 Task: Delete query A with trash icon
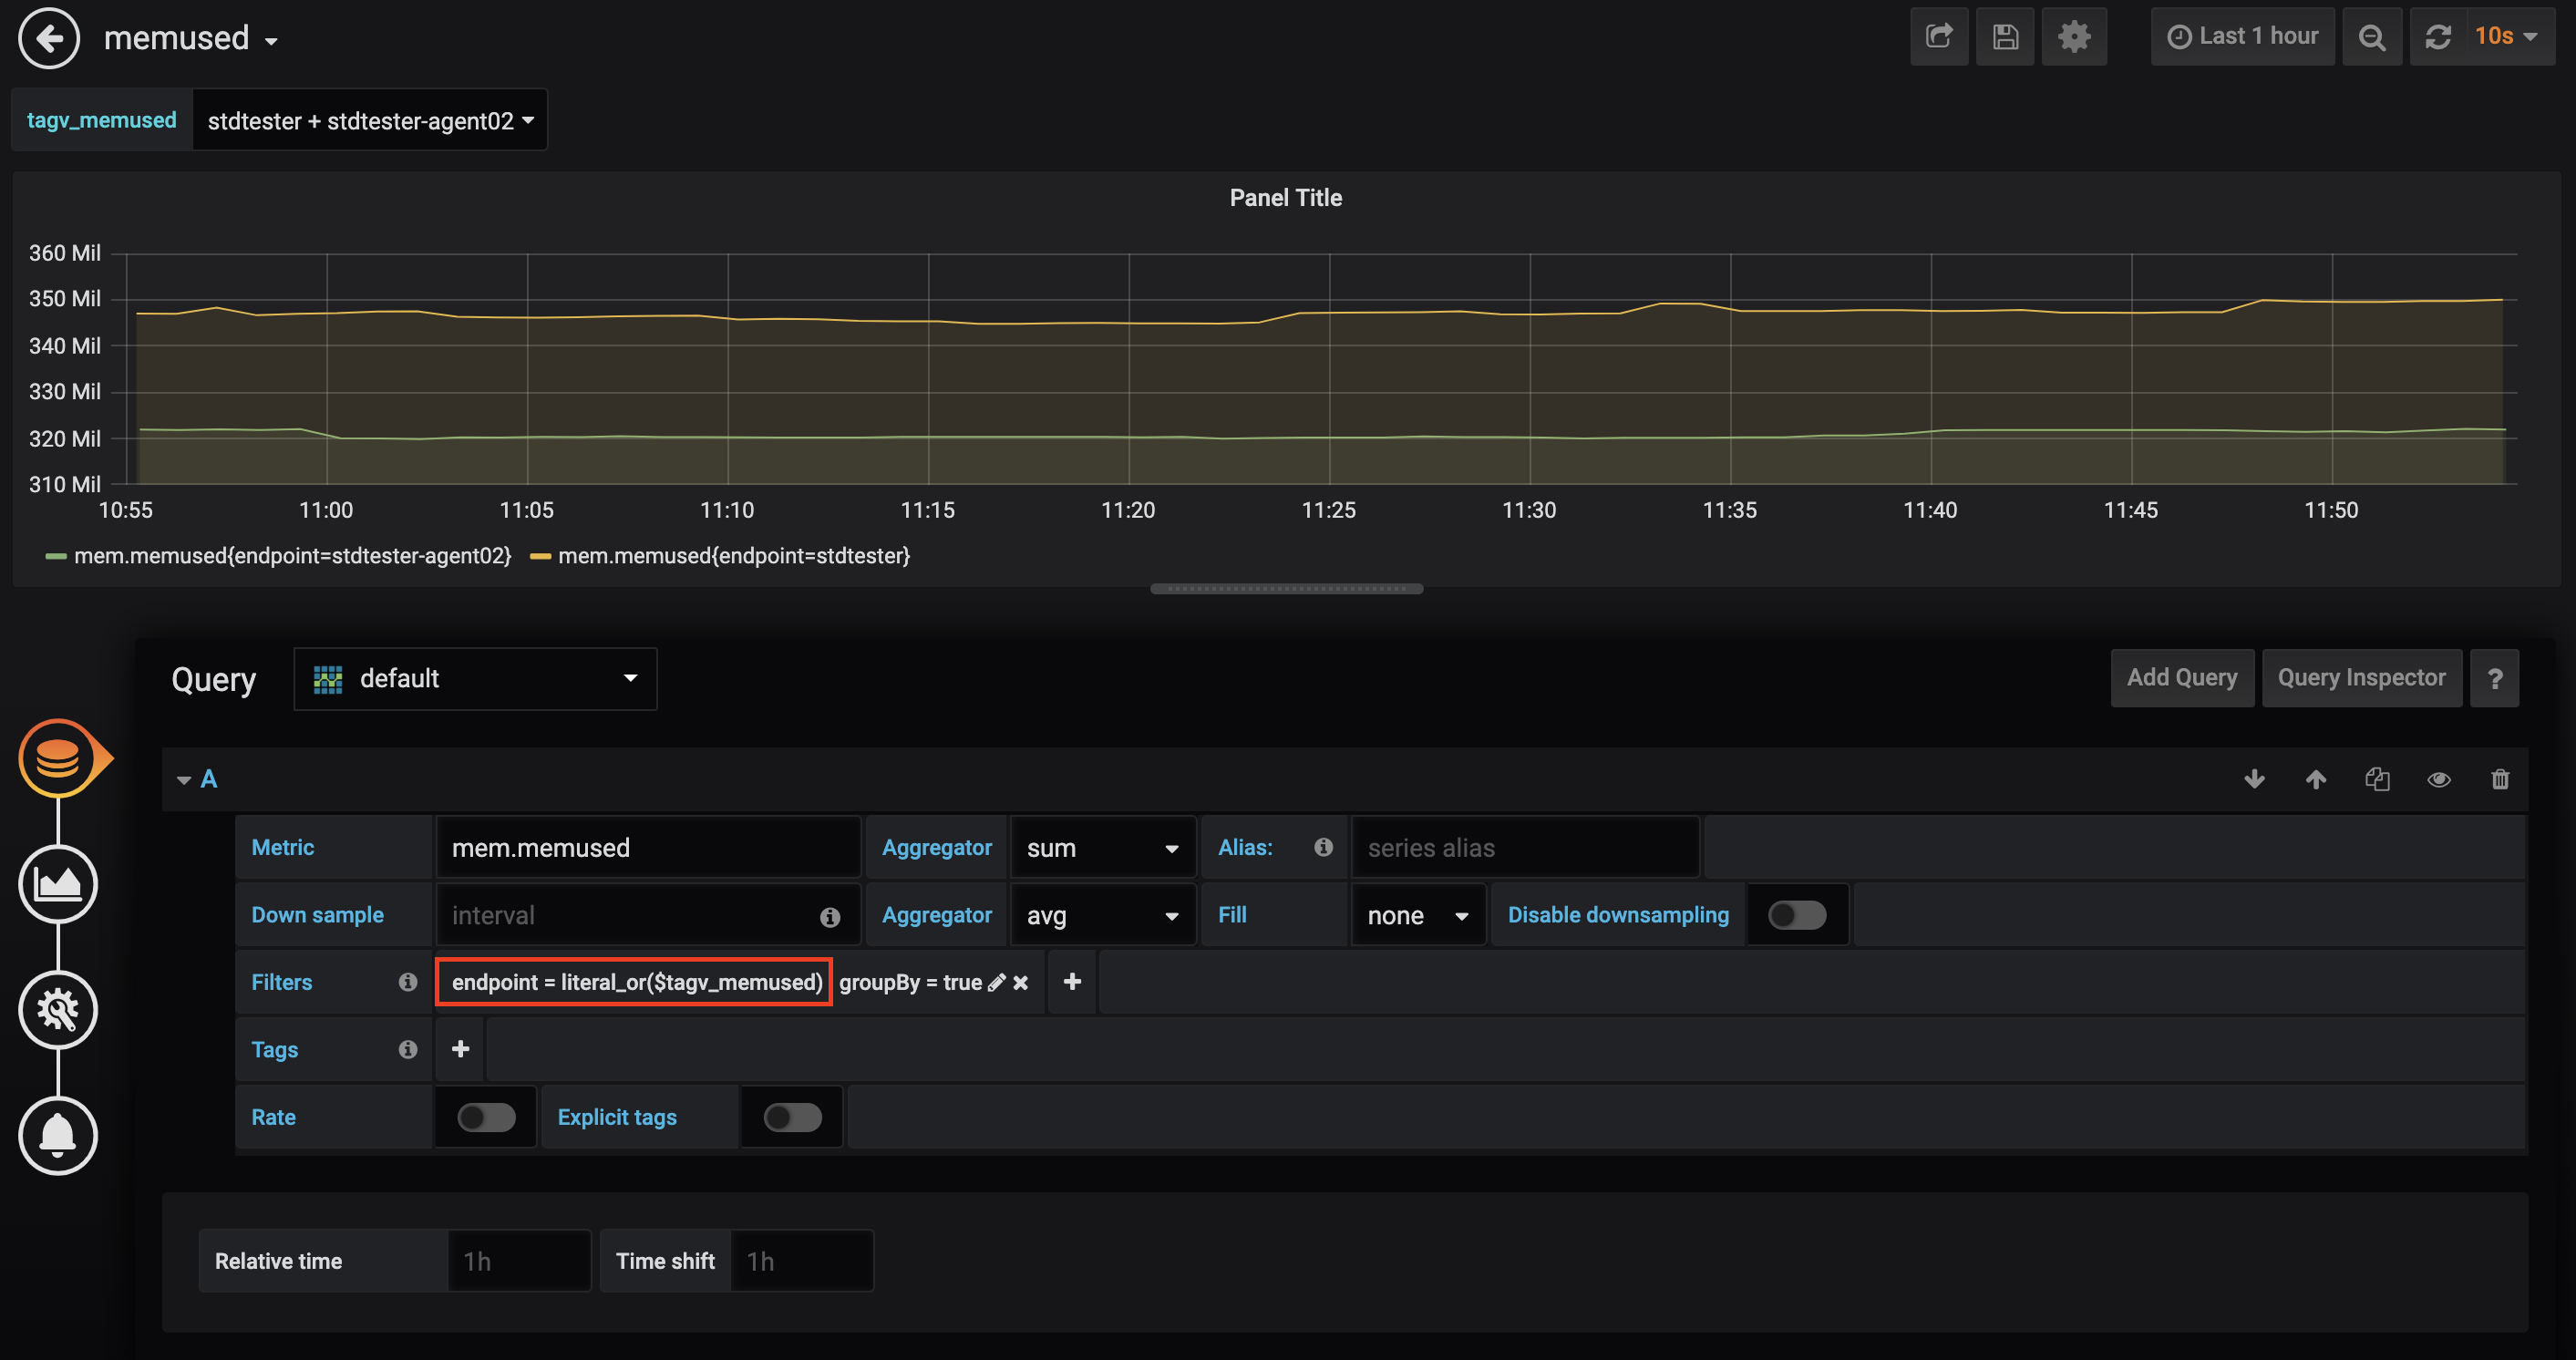[2499, 779]
